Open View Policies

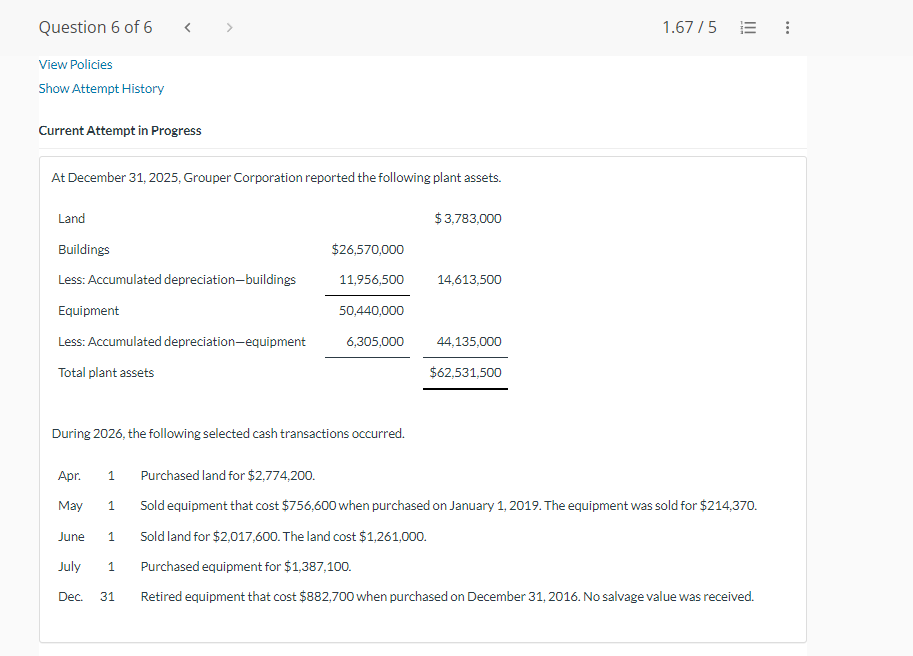(75, 64)
